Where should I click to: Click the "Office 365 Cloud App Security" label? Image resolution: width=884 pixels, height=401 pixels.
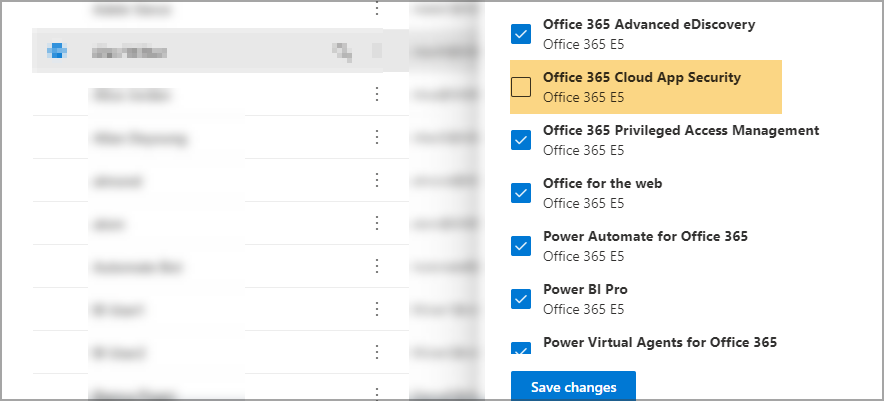(x=642, y=77)
